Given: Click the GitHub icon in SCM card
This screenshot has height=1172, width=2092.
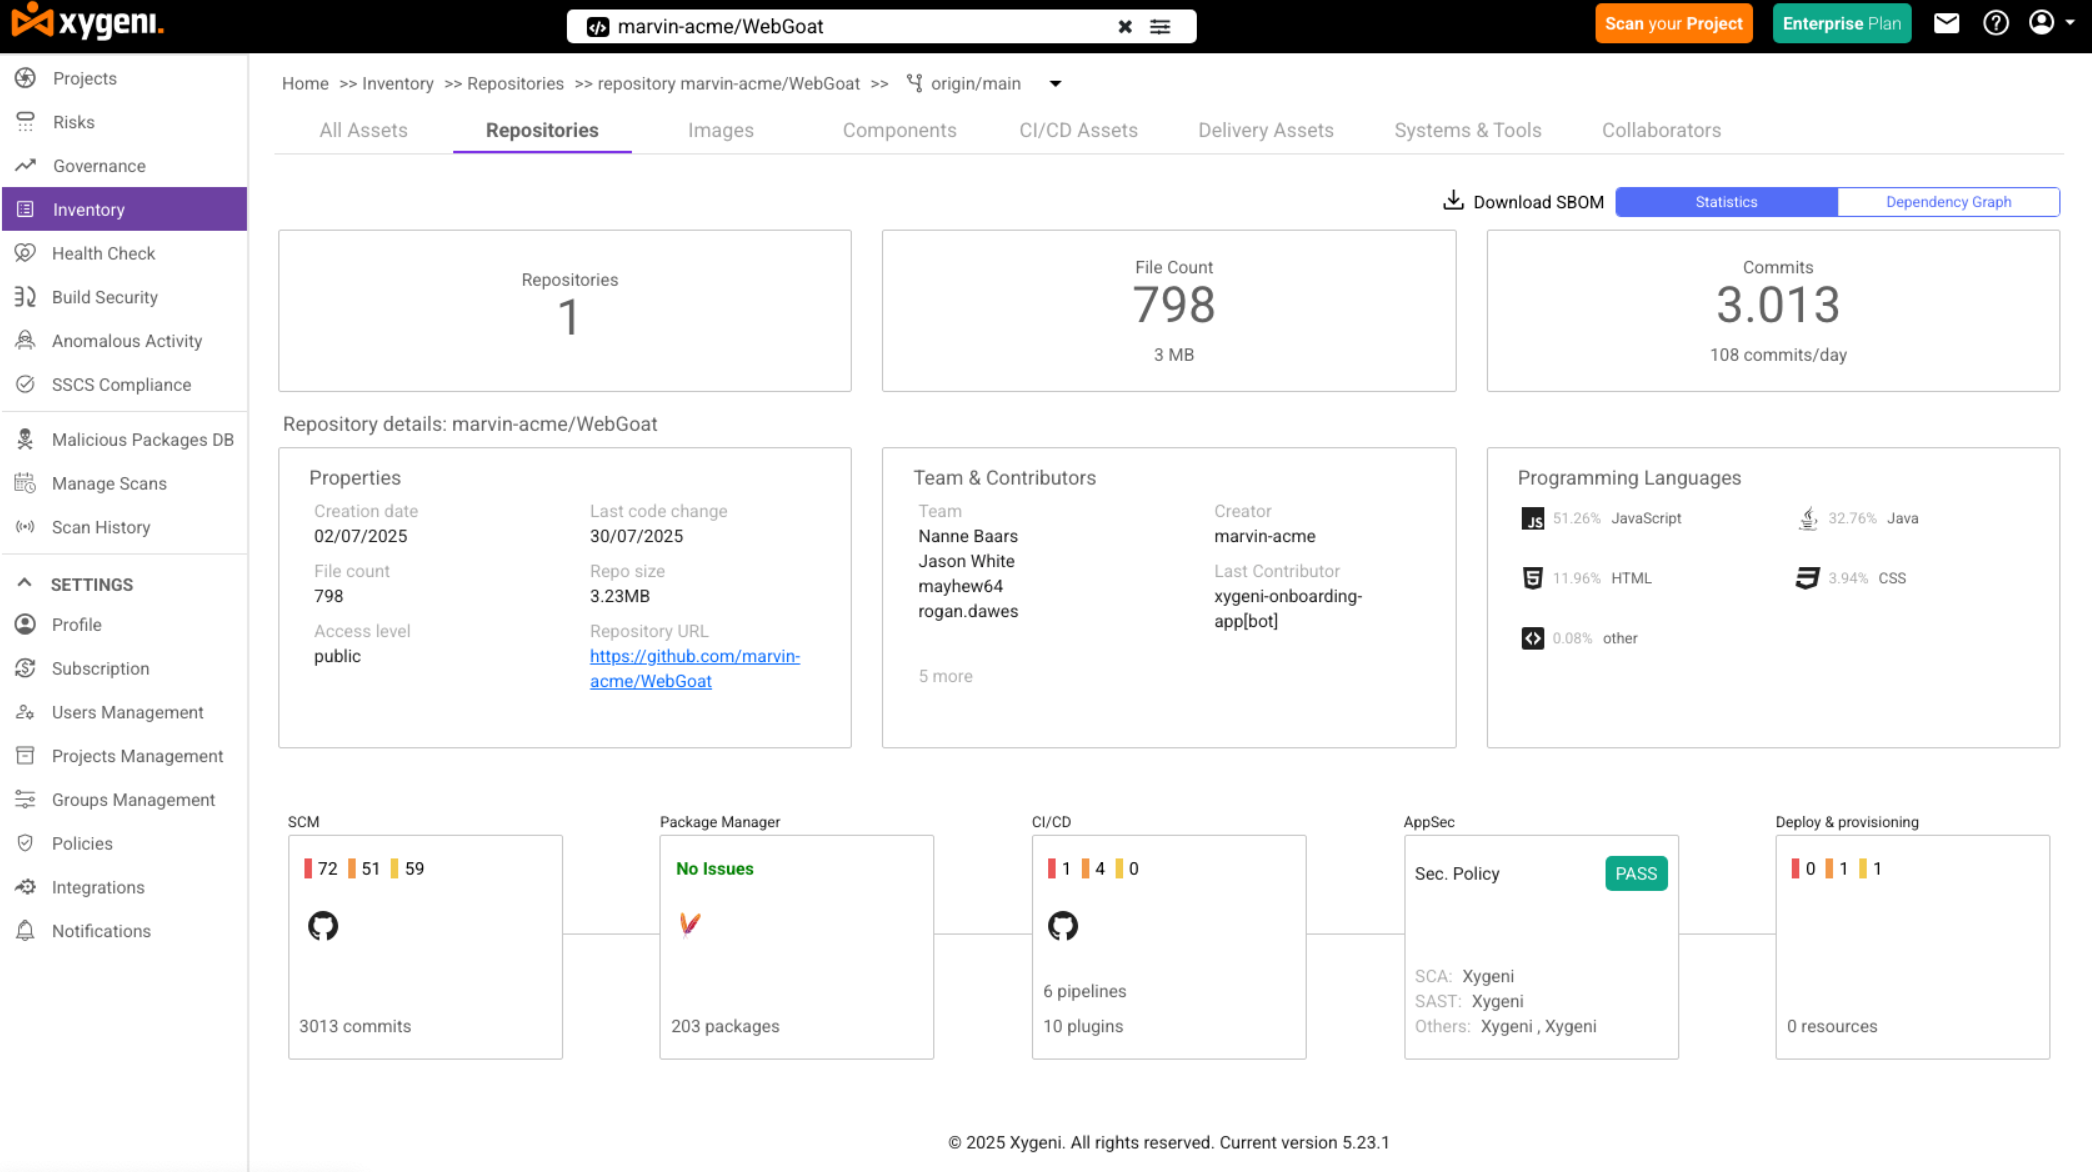Looking at the screenshot, I should [x=323, y=926].
